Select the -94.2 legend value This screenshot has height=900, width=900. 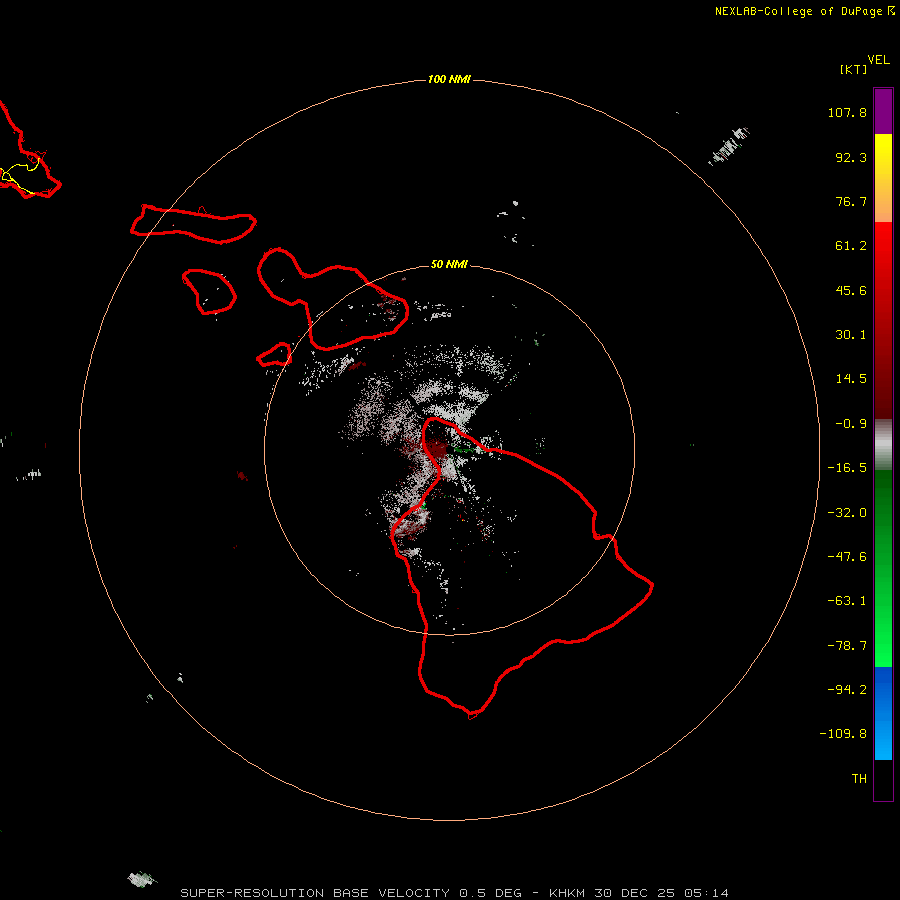[x=847, y=690]
